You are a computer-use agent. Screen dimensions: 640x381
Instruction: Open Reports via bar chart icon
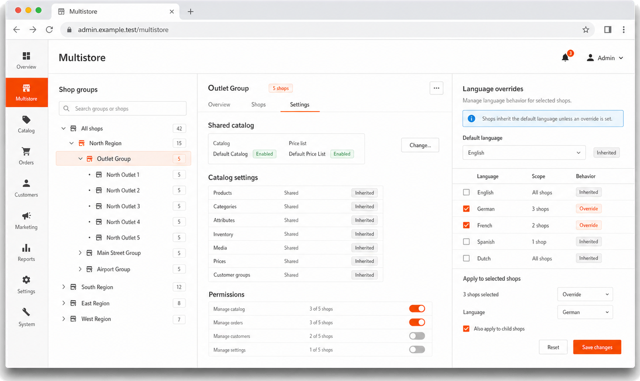point(26,248)
